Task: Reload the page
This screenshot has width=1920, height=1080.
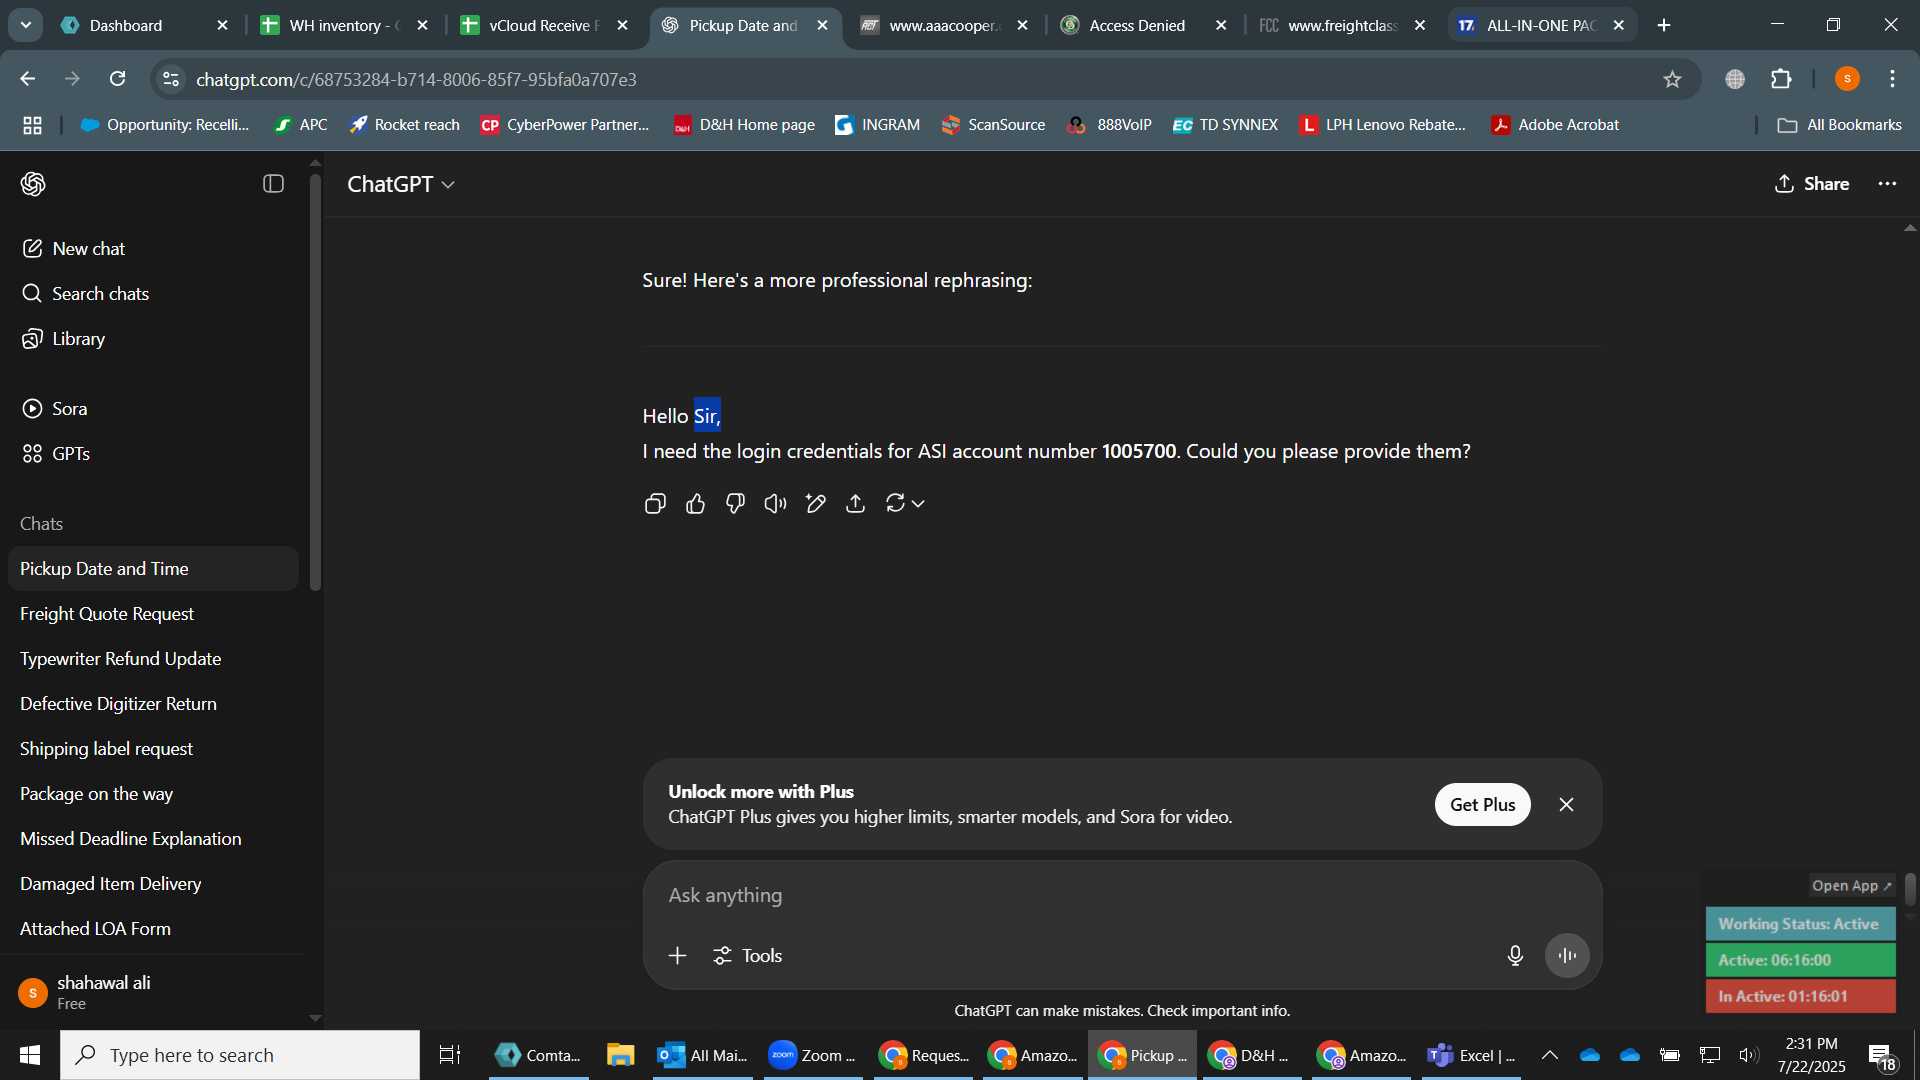Action: 118,79
